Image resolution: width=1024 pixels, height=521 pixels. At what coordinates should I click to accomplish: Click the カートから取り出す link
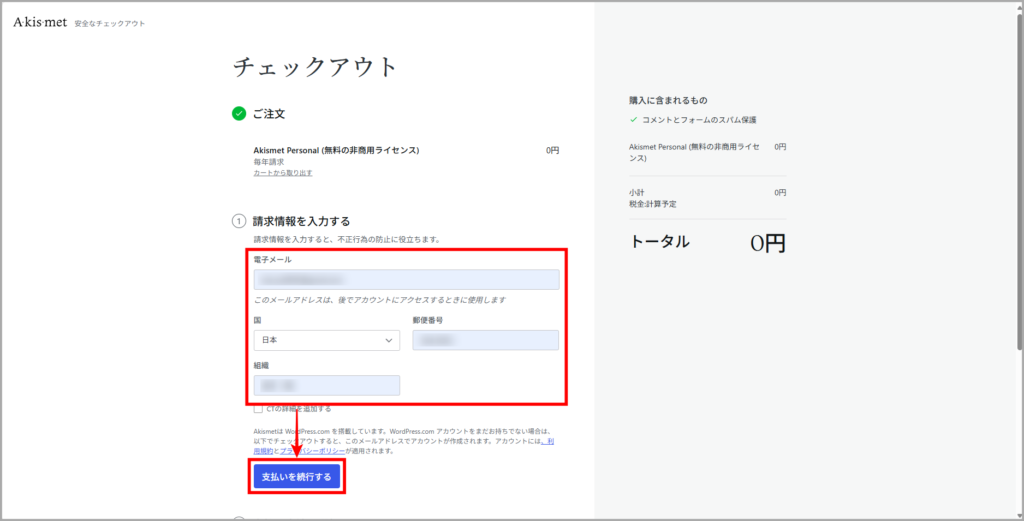[x=283, y=173]
